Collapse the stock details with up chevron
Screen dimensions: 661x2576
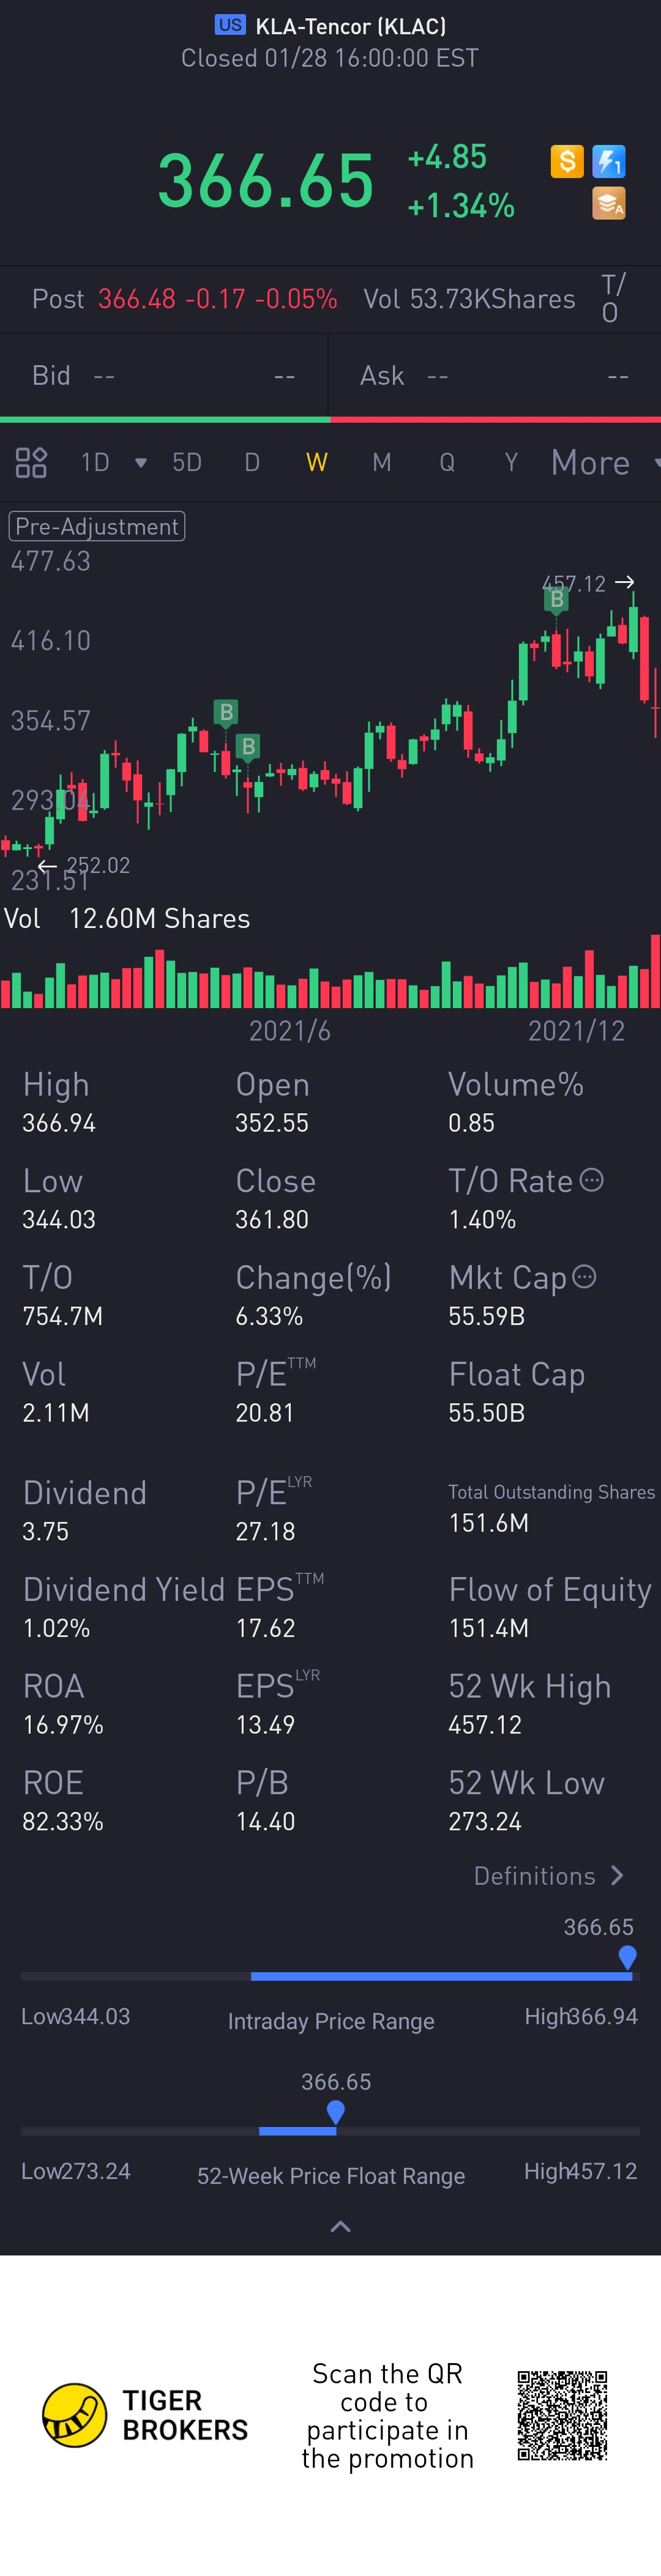[340, 2226]
